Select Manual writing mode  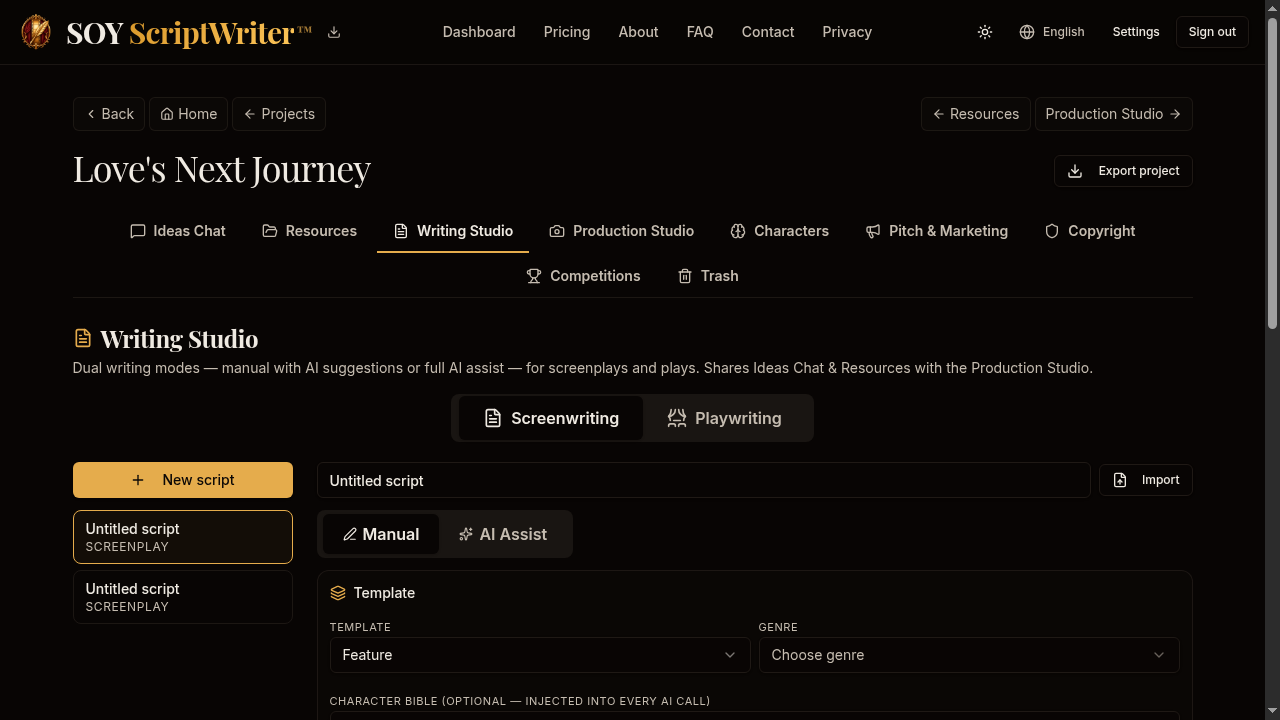click(x=381, y=534)
